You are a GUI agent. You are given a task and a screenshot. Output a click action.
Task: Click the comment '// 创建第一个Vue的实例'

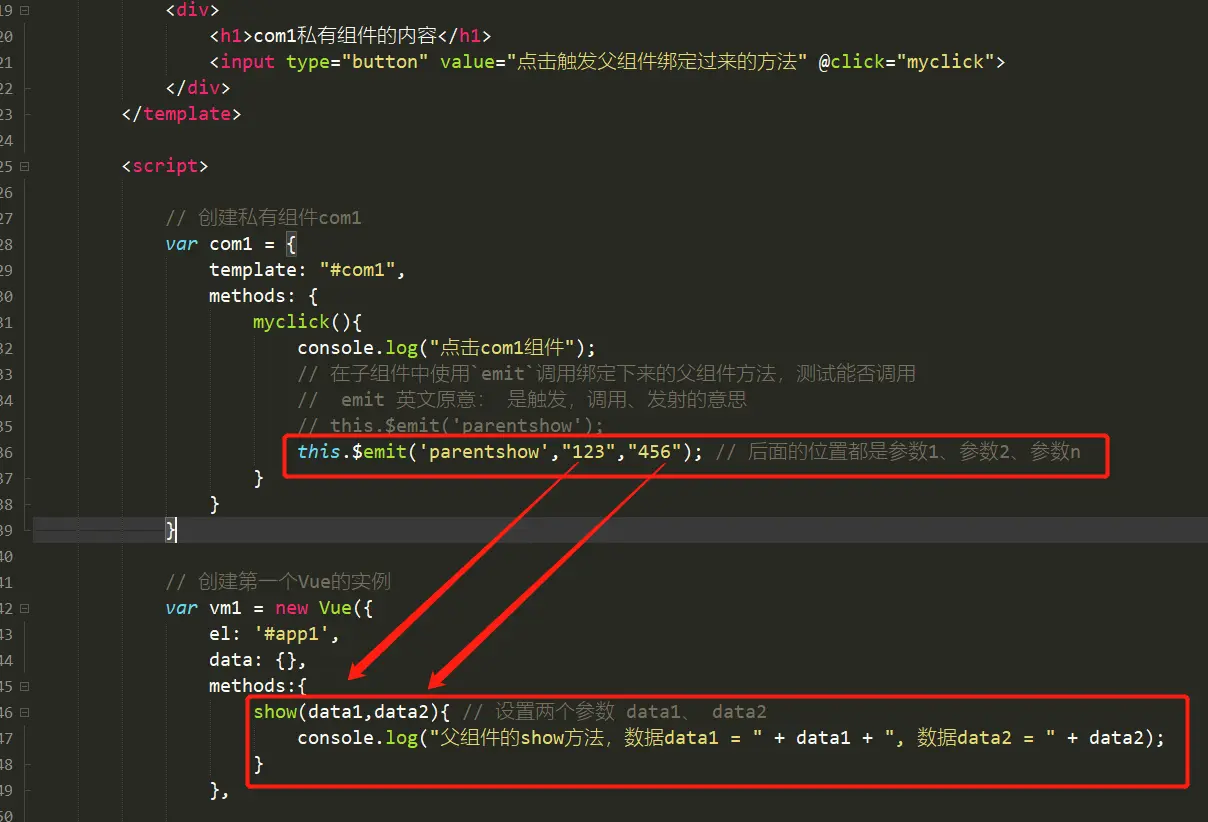[278, 582]
